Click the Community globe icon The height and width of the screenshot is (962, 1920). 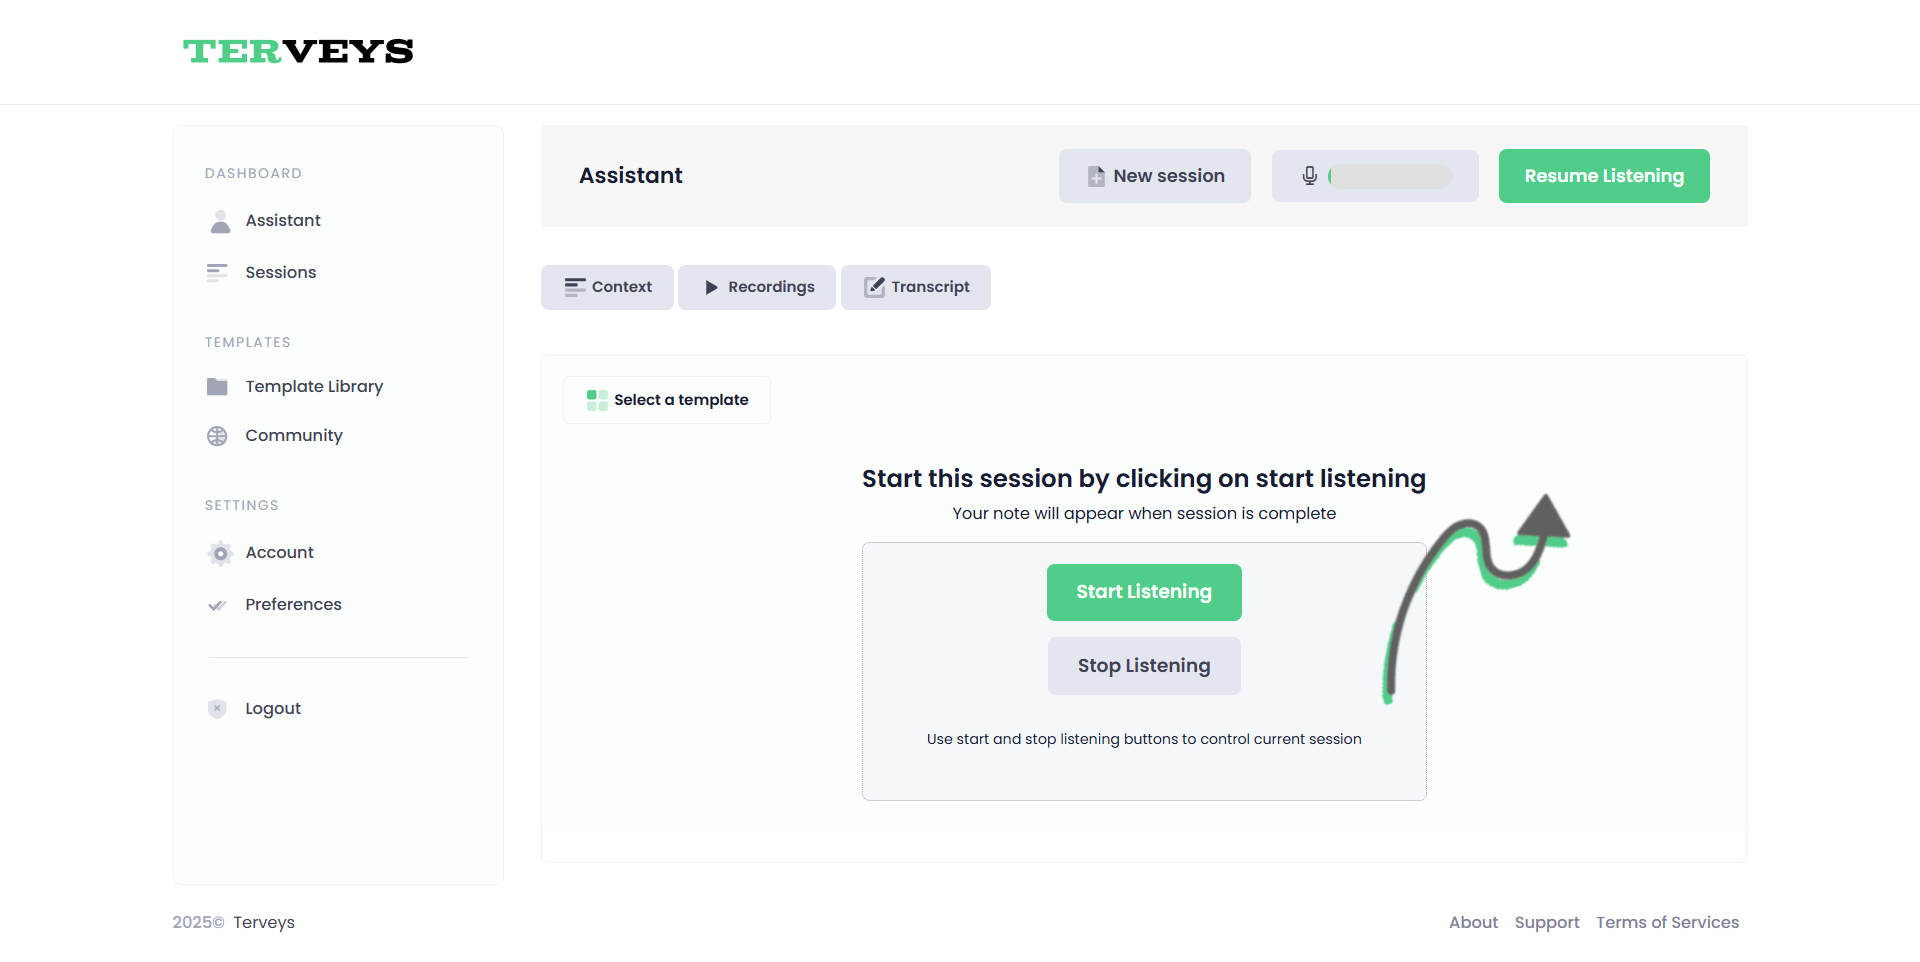pos(217,436)
